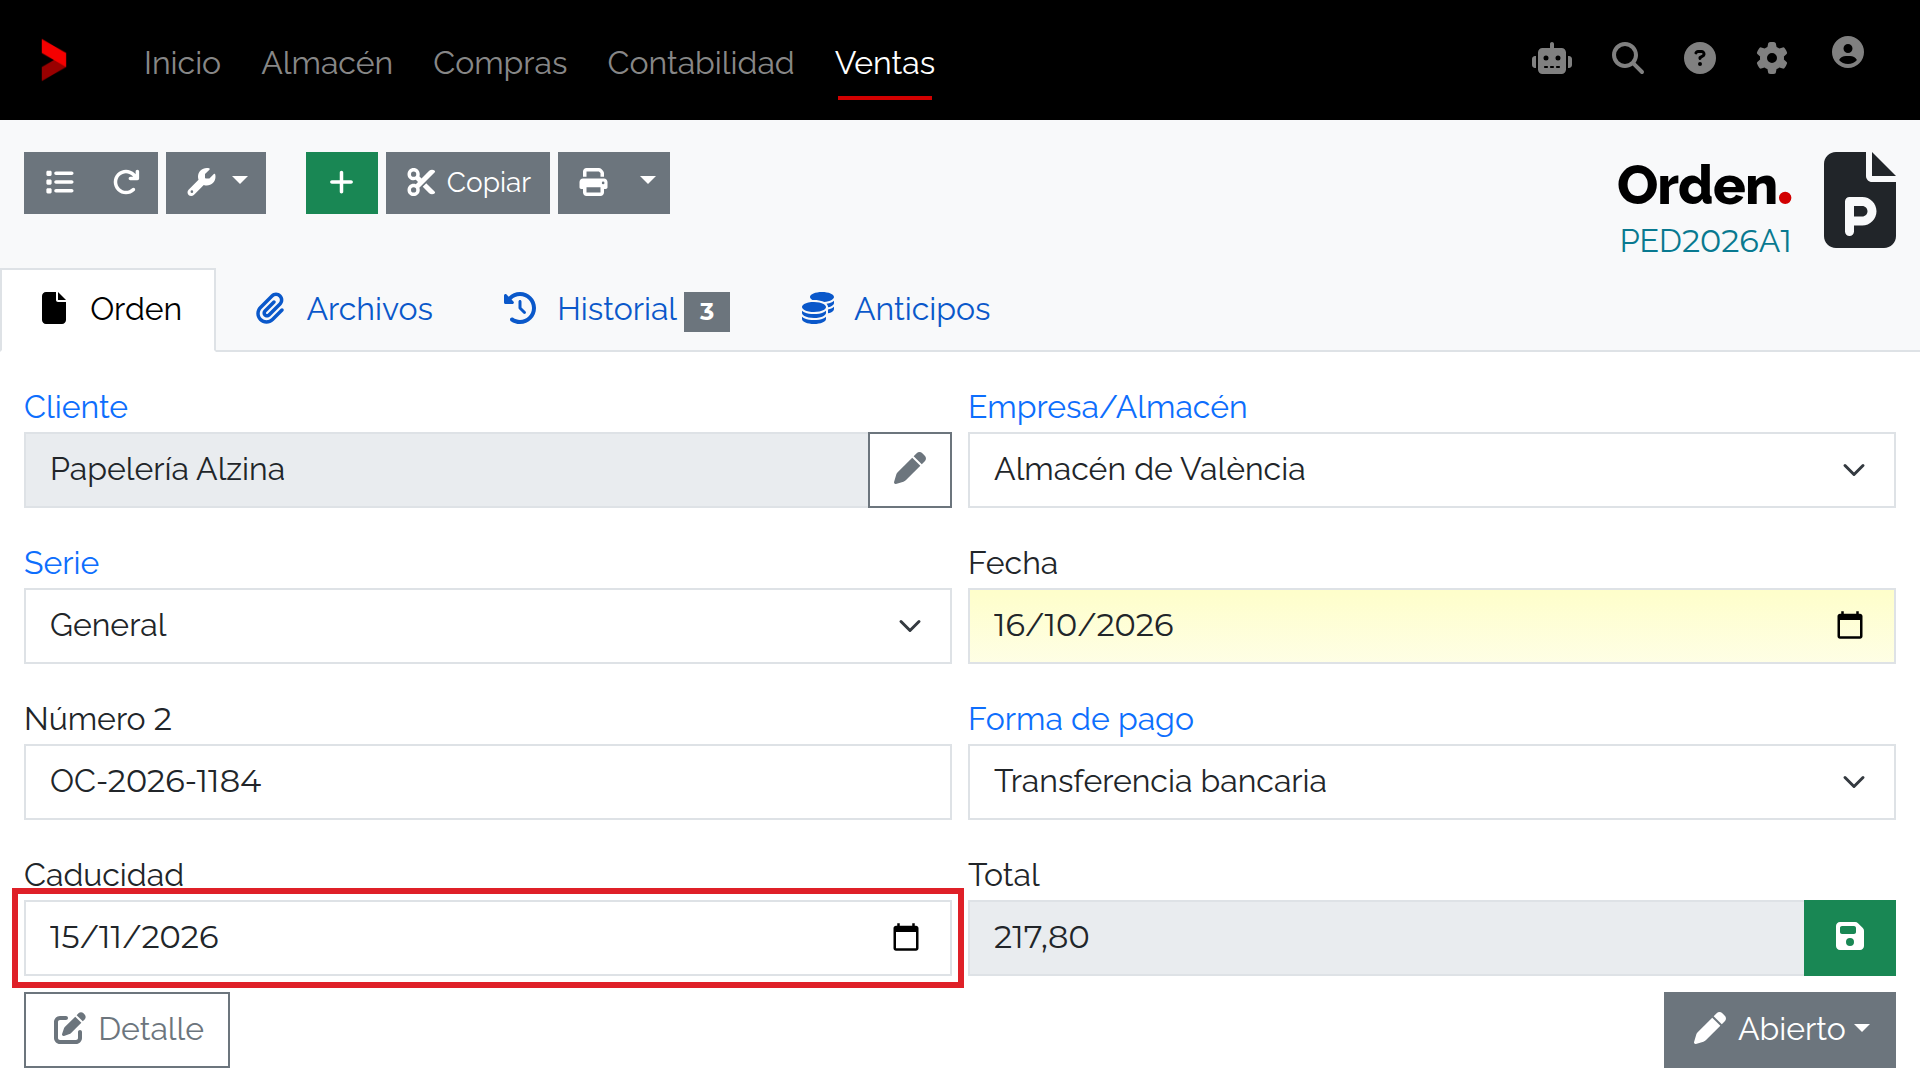Image resolution: width=1920 pixels, height=1084 pixels.
Task: Reload the order with refresh icon
Action: [126, 182]
